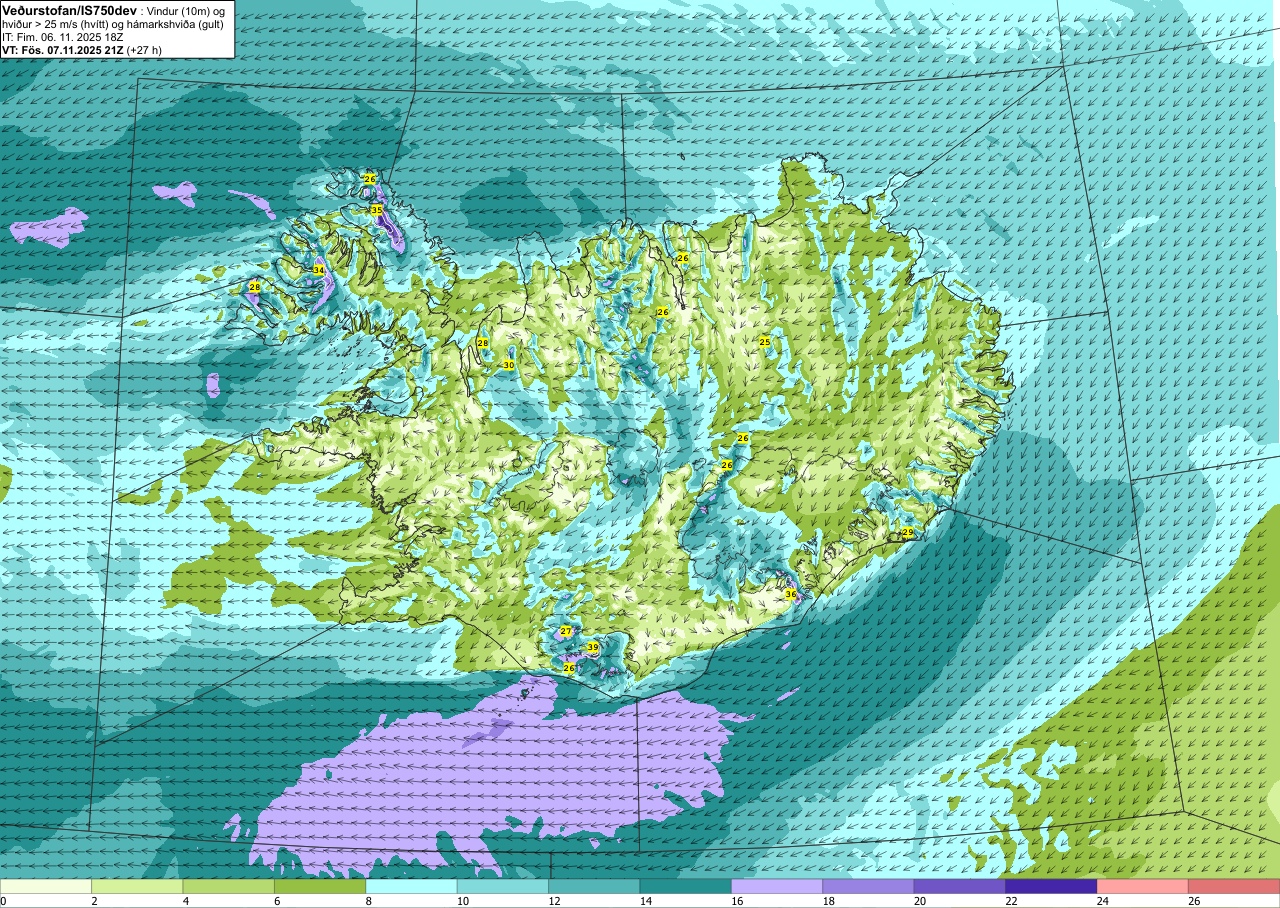This screenshot has width=1280, height=908.
Task: Select the pink 24–26 legend swatch
Action: tap(1143, 886)
